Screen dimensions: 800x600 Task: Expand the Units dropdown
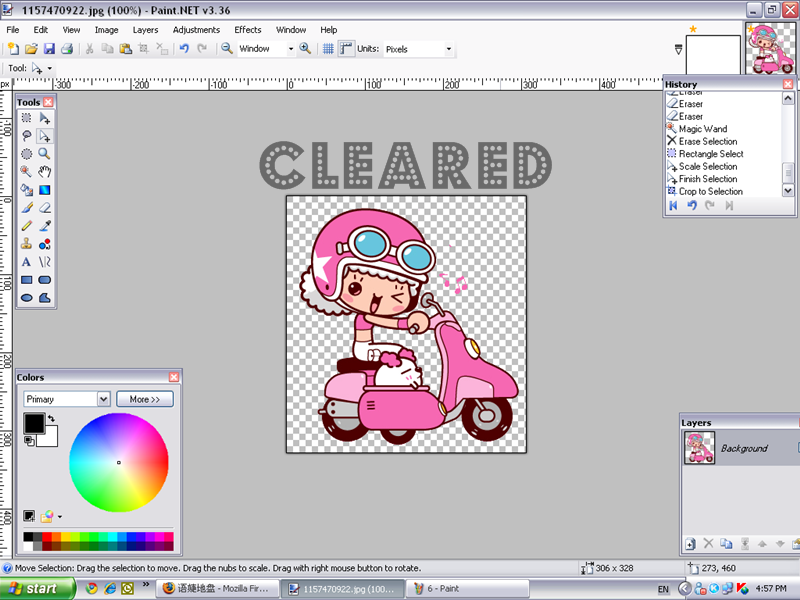point(448,49)
